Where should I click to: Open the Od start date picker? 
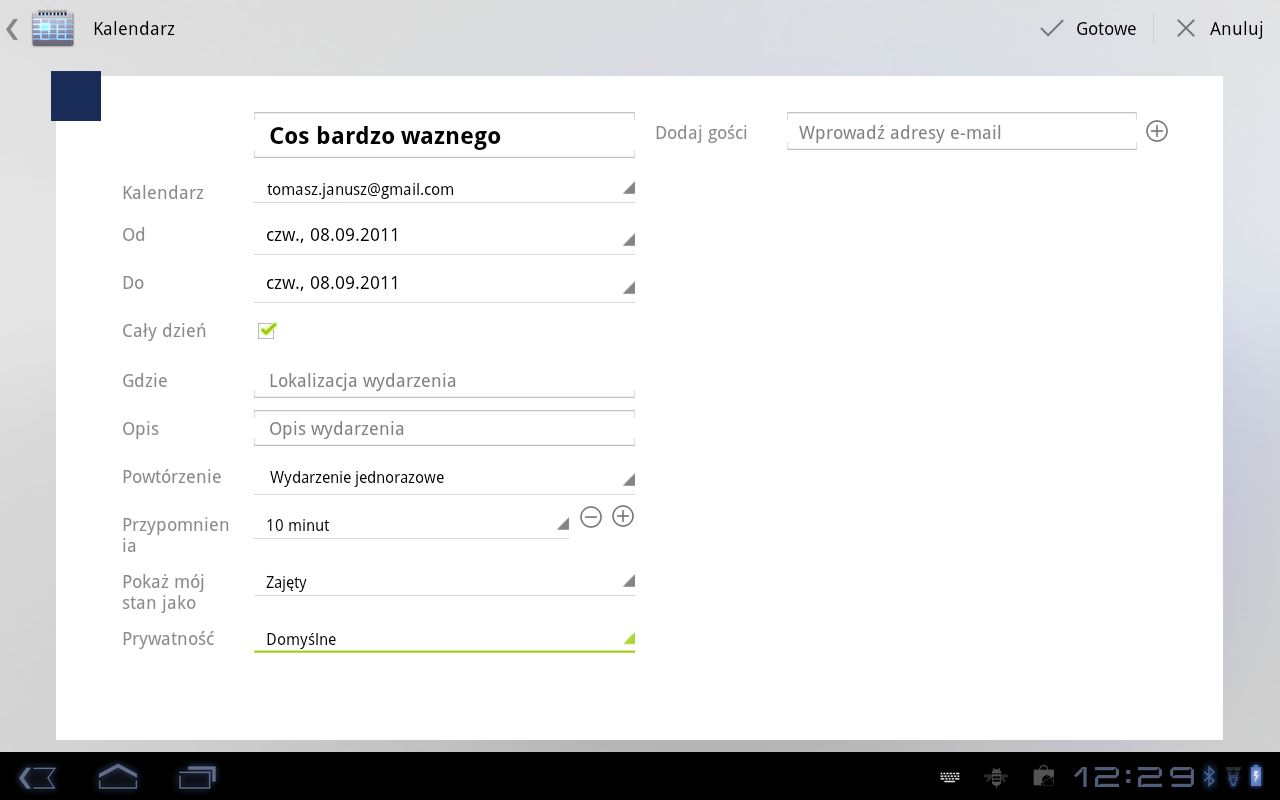[x=444, y=235]
